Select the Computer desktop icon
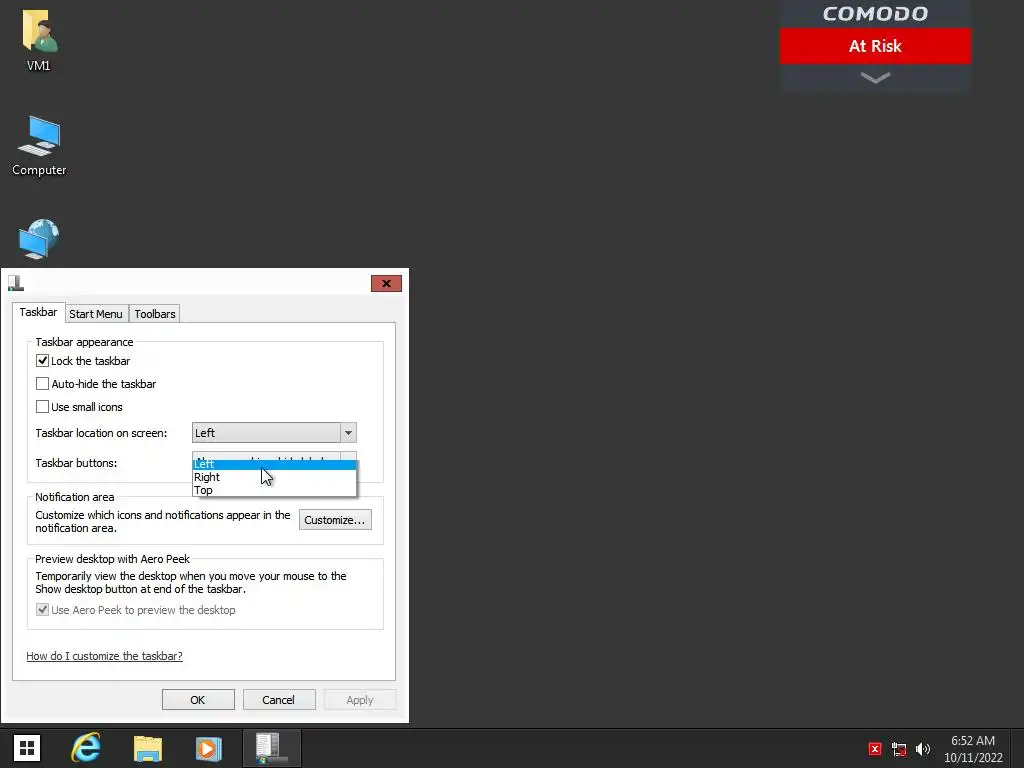Image resolution: width=1024 pixels, height=768 pixels. coord(39,146)
